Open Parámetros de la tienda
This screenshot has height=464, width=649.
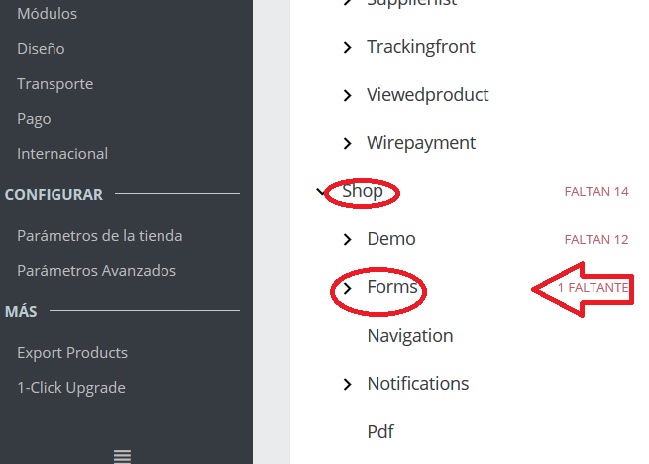point(99,236)
